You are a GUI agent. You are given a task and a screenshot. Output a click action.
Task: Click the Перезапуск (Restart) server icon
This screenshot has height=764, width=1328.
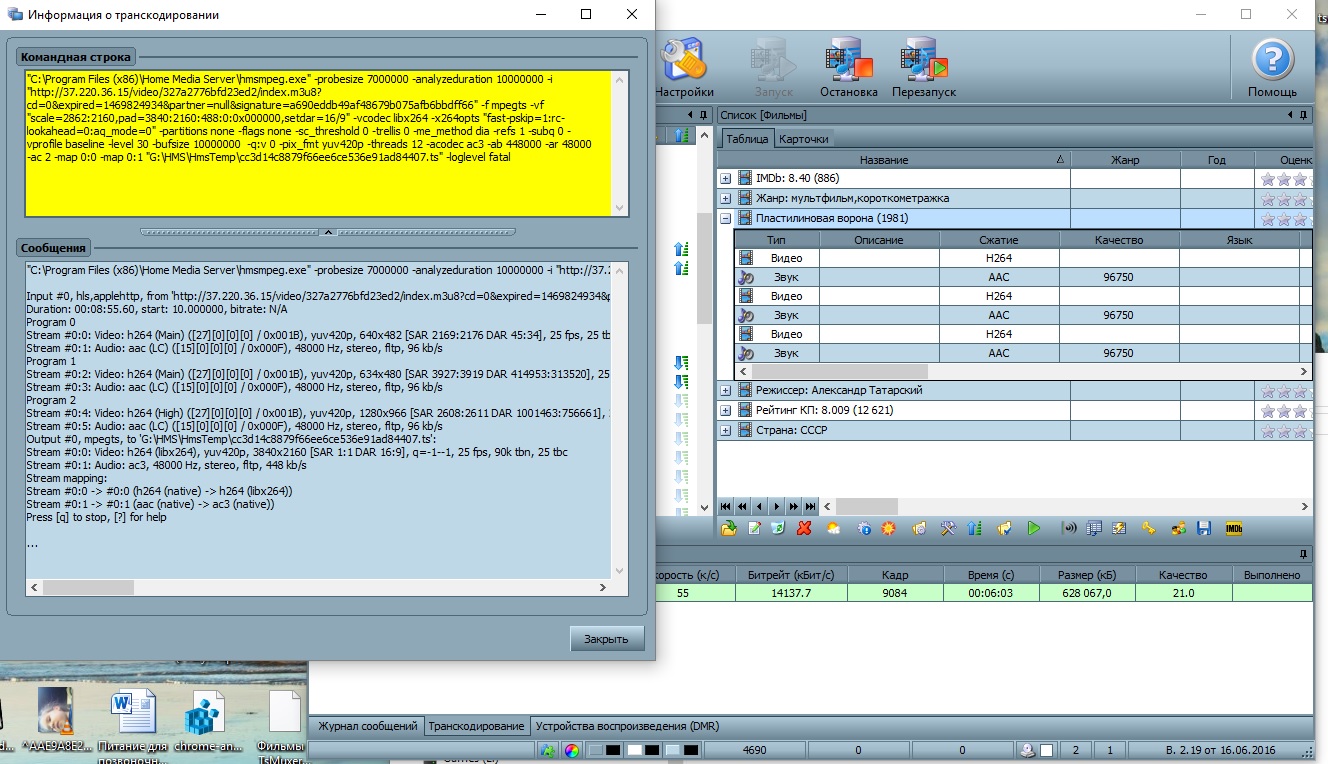[923, 62]
